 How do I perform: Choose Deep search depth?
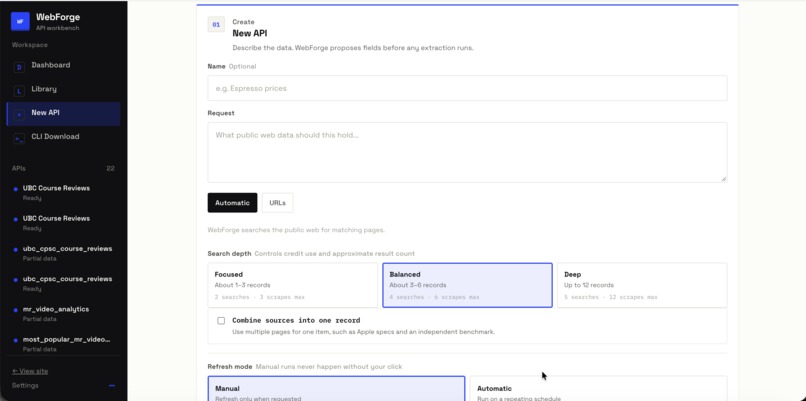point(642,285)
